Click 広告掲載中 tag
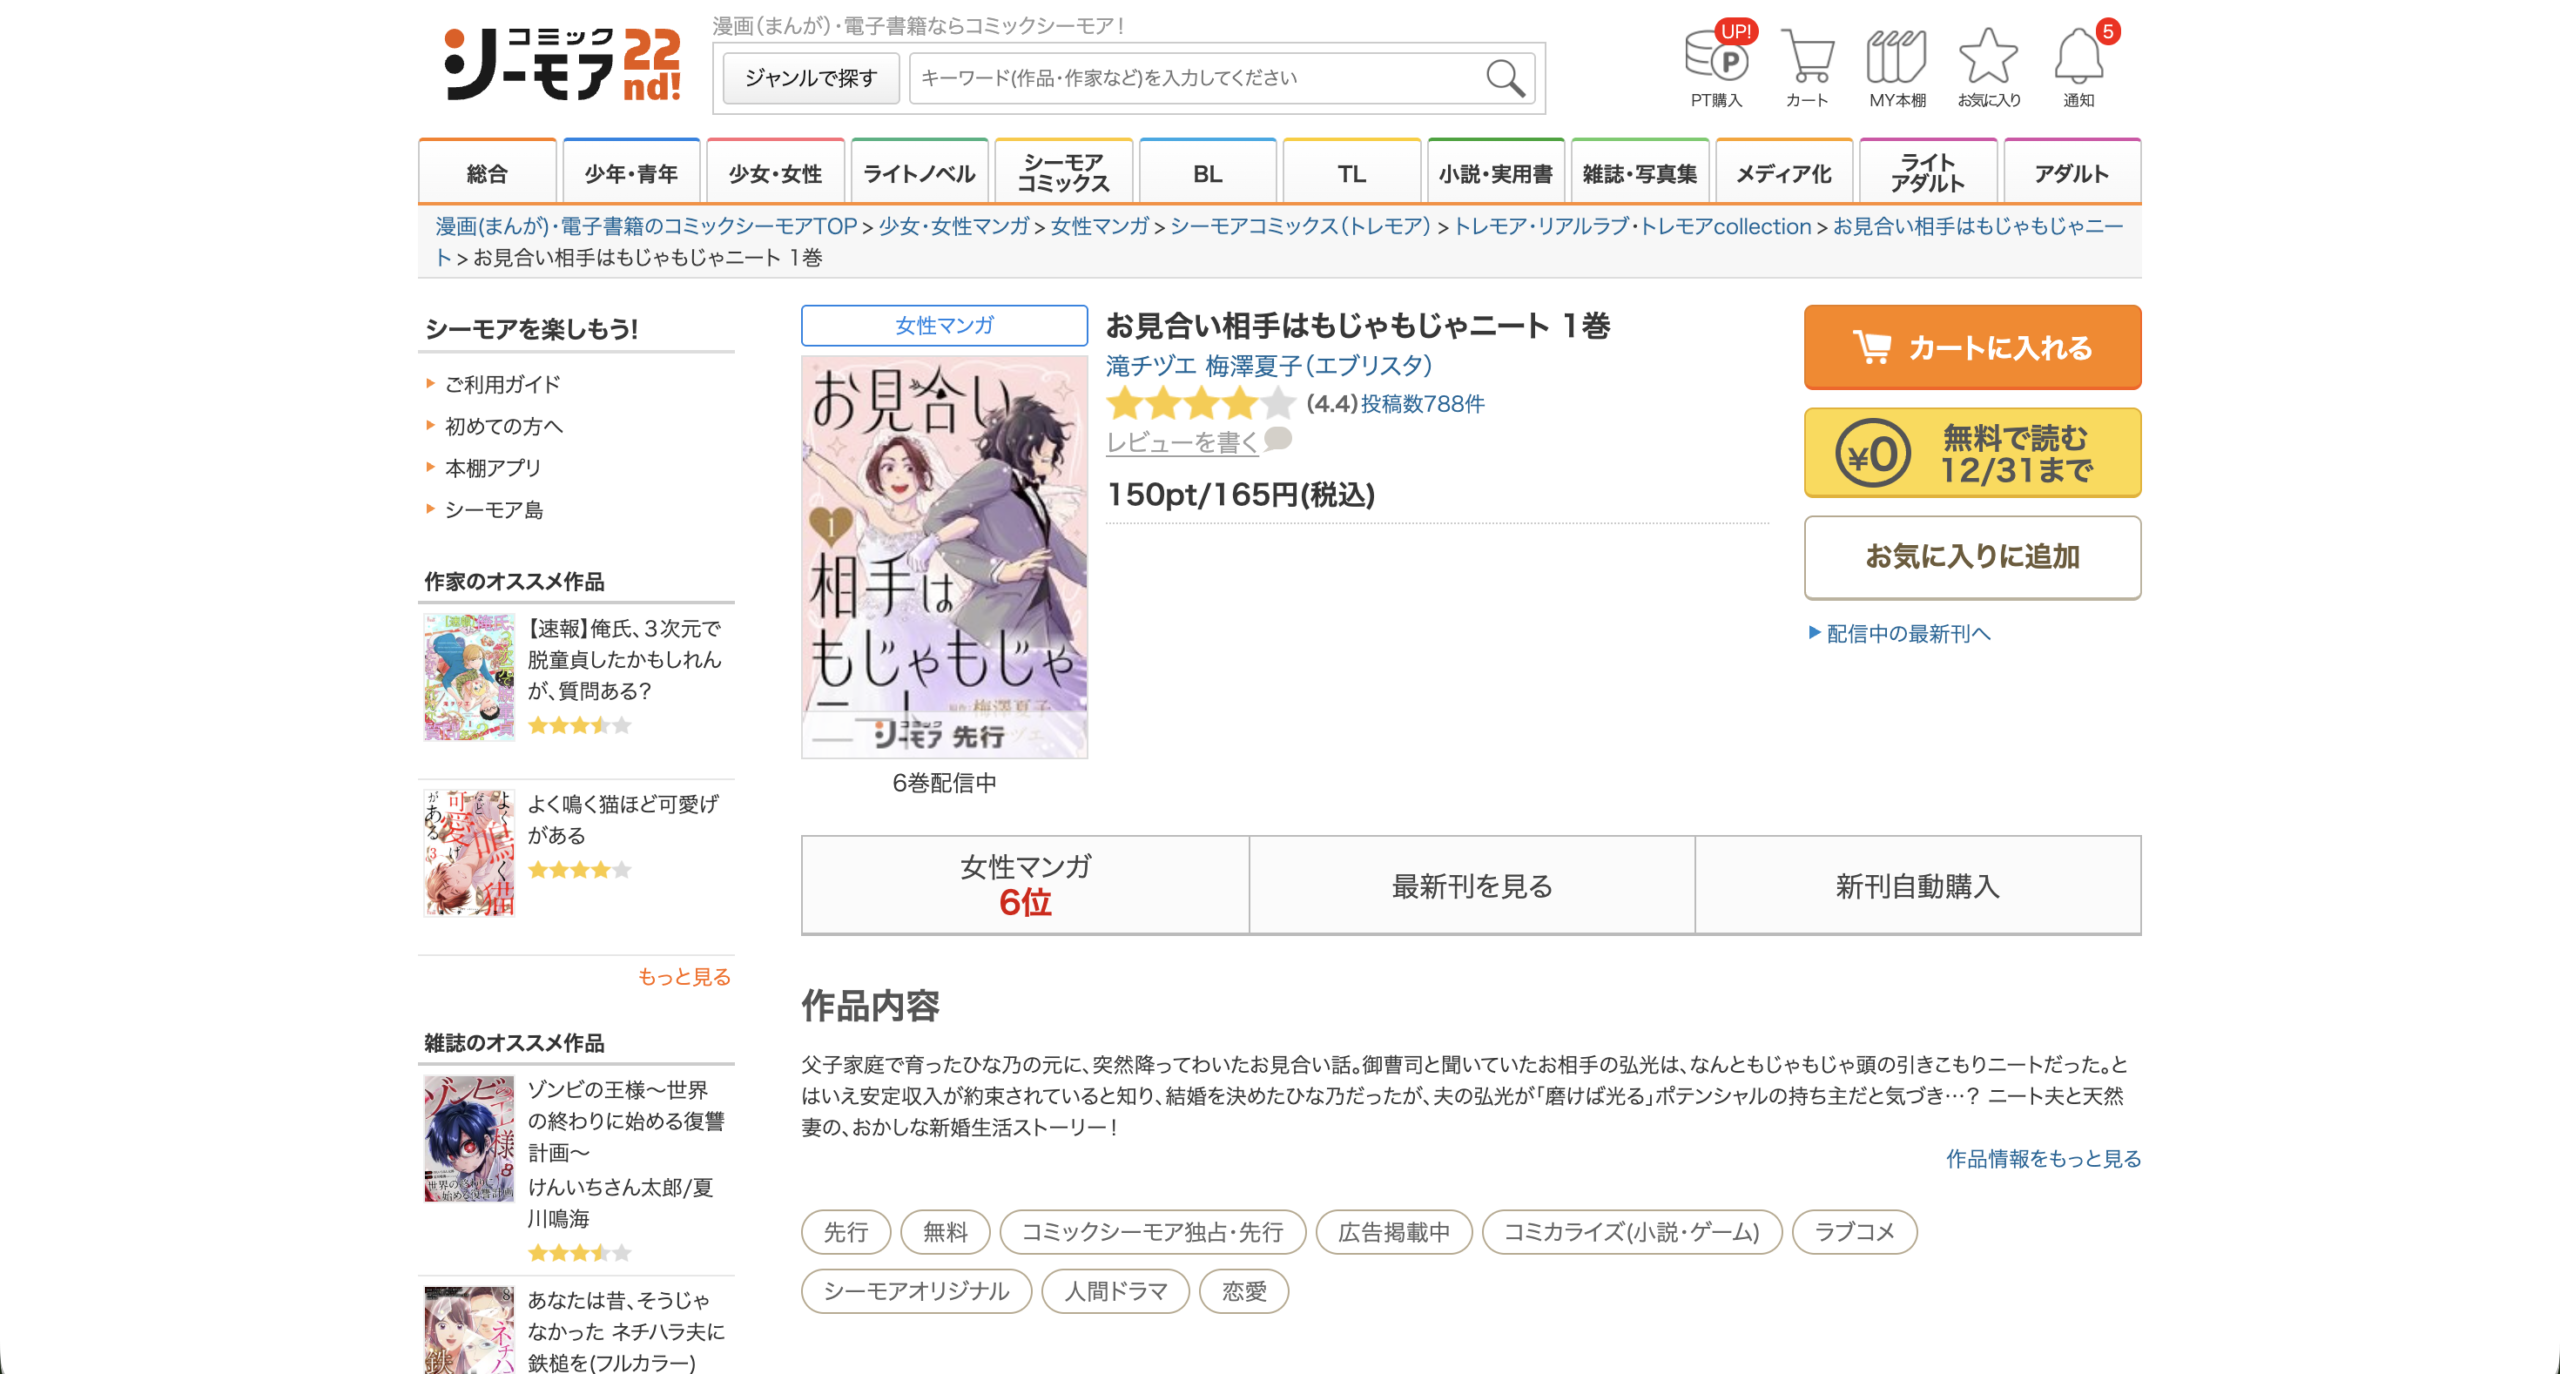This screenshot has height=1374, width=2560. pos(1394,1232)
